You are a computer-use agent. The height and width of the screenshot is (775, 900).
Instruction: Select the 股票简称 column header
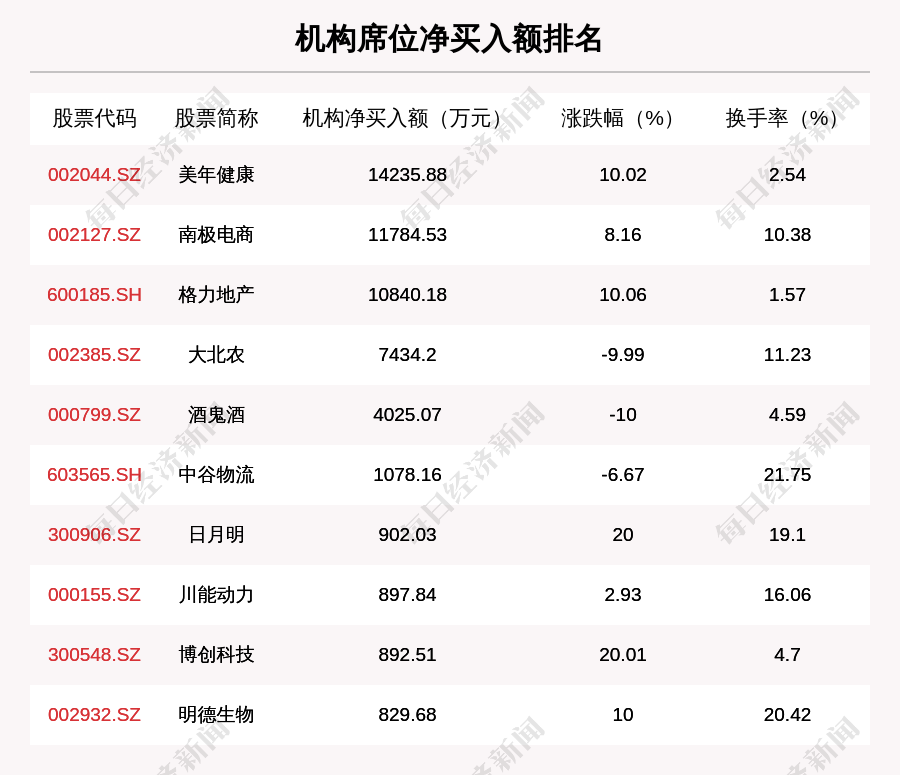(216, 118)
